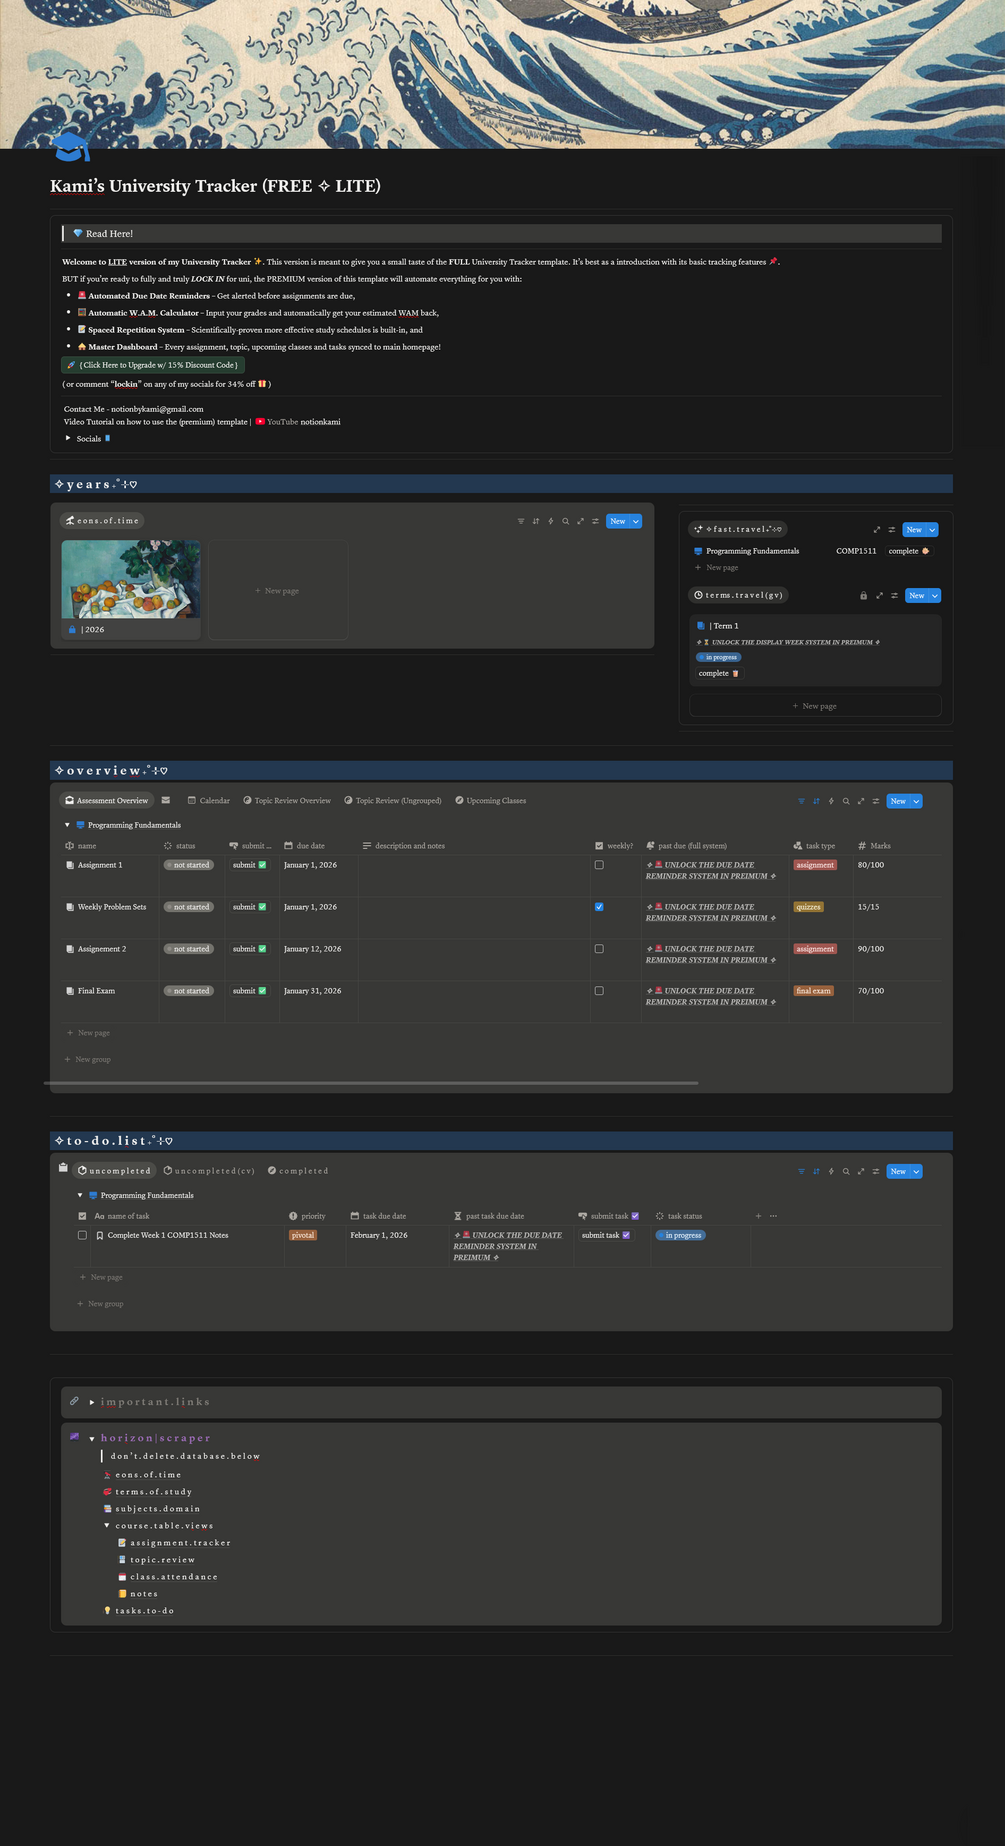This screenshot has width=1005, height=1846.
Task: Click the envelope view icon beside Assessment Overview
Action: point(166,800)
